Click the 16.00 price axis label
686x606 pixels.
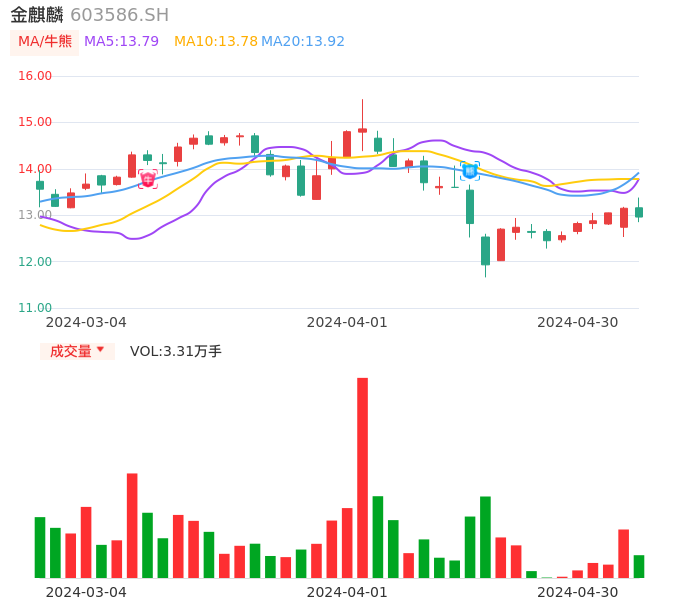point(35,76)
